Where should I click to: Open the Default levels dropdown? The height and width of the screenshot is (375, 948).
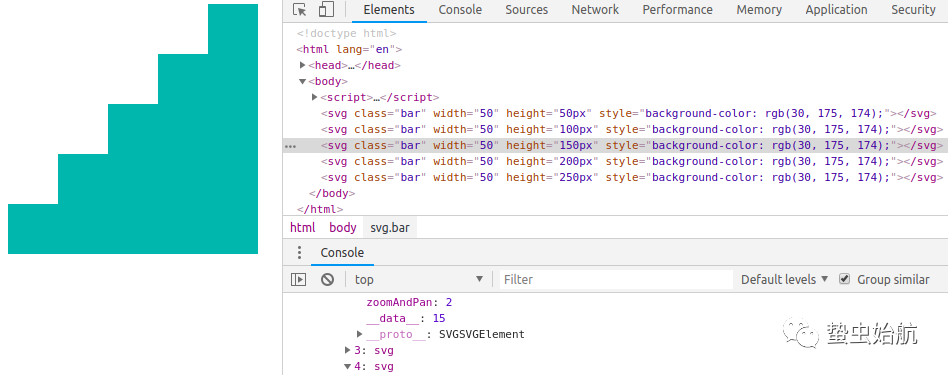coord(784,279)
